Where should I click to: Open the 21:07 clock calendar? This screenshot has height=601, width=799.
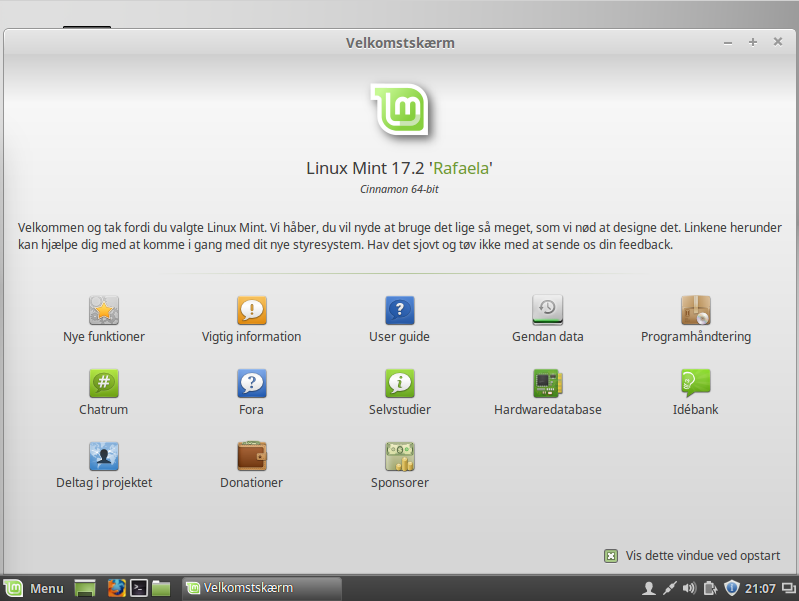(760, 589)
